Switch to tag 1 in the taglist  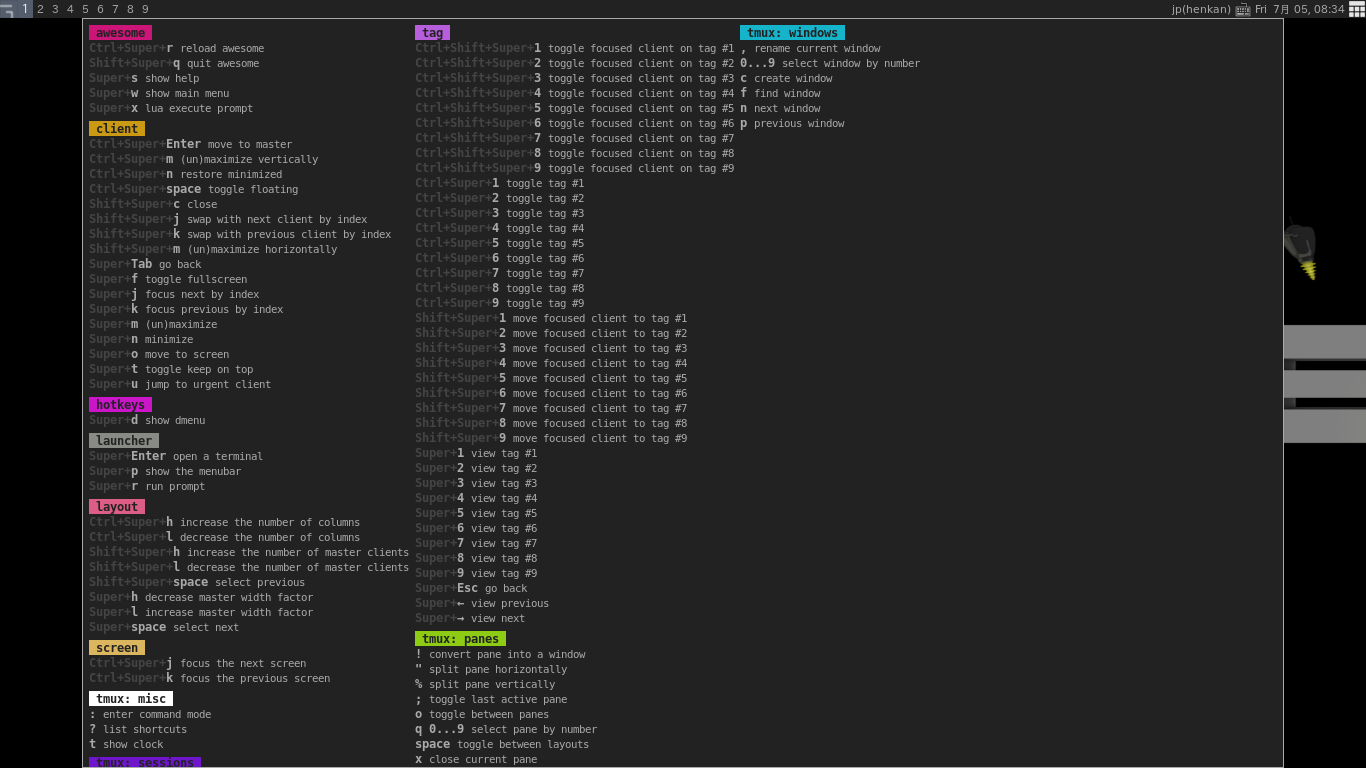(25, 9)
